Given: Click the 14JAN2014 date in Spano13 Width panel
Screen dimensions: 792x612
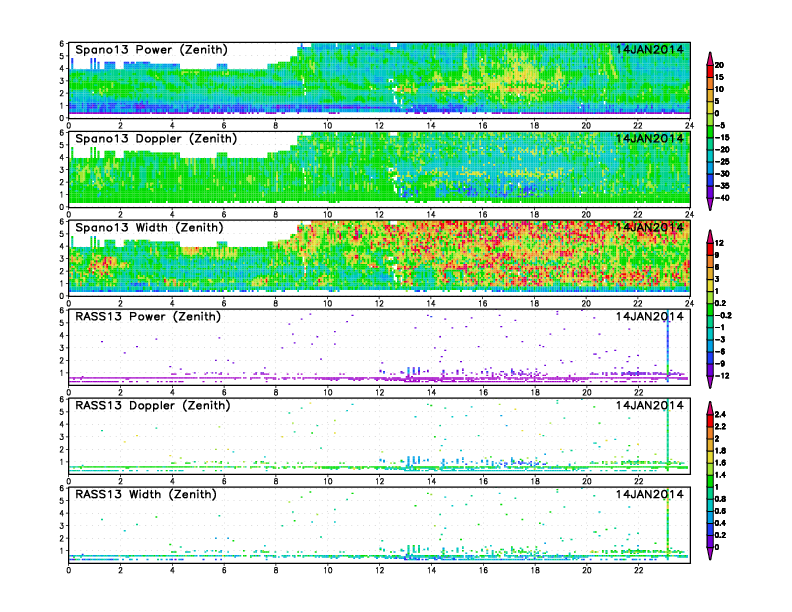Looking at the screenshot, I should click(x=649, y=227).
